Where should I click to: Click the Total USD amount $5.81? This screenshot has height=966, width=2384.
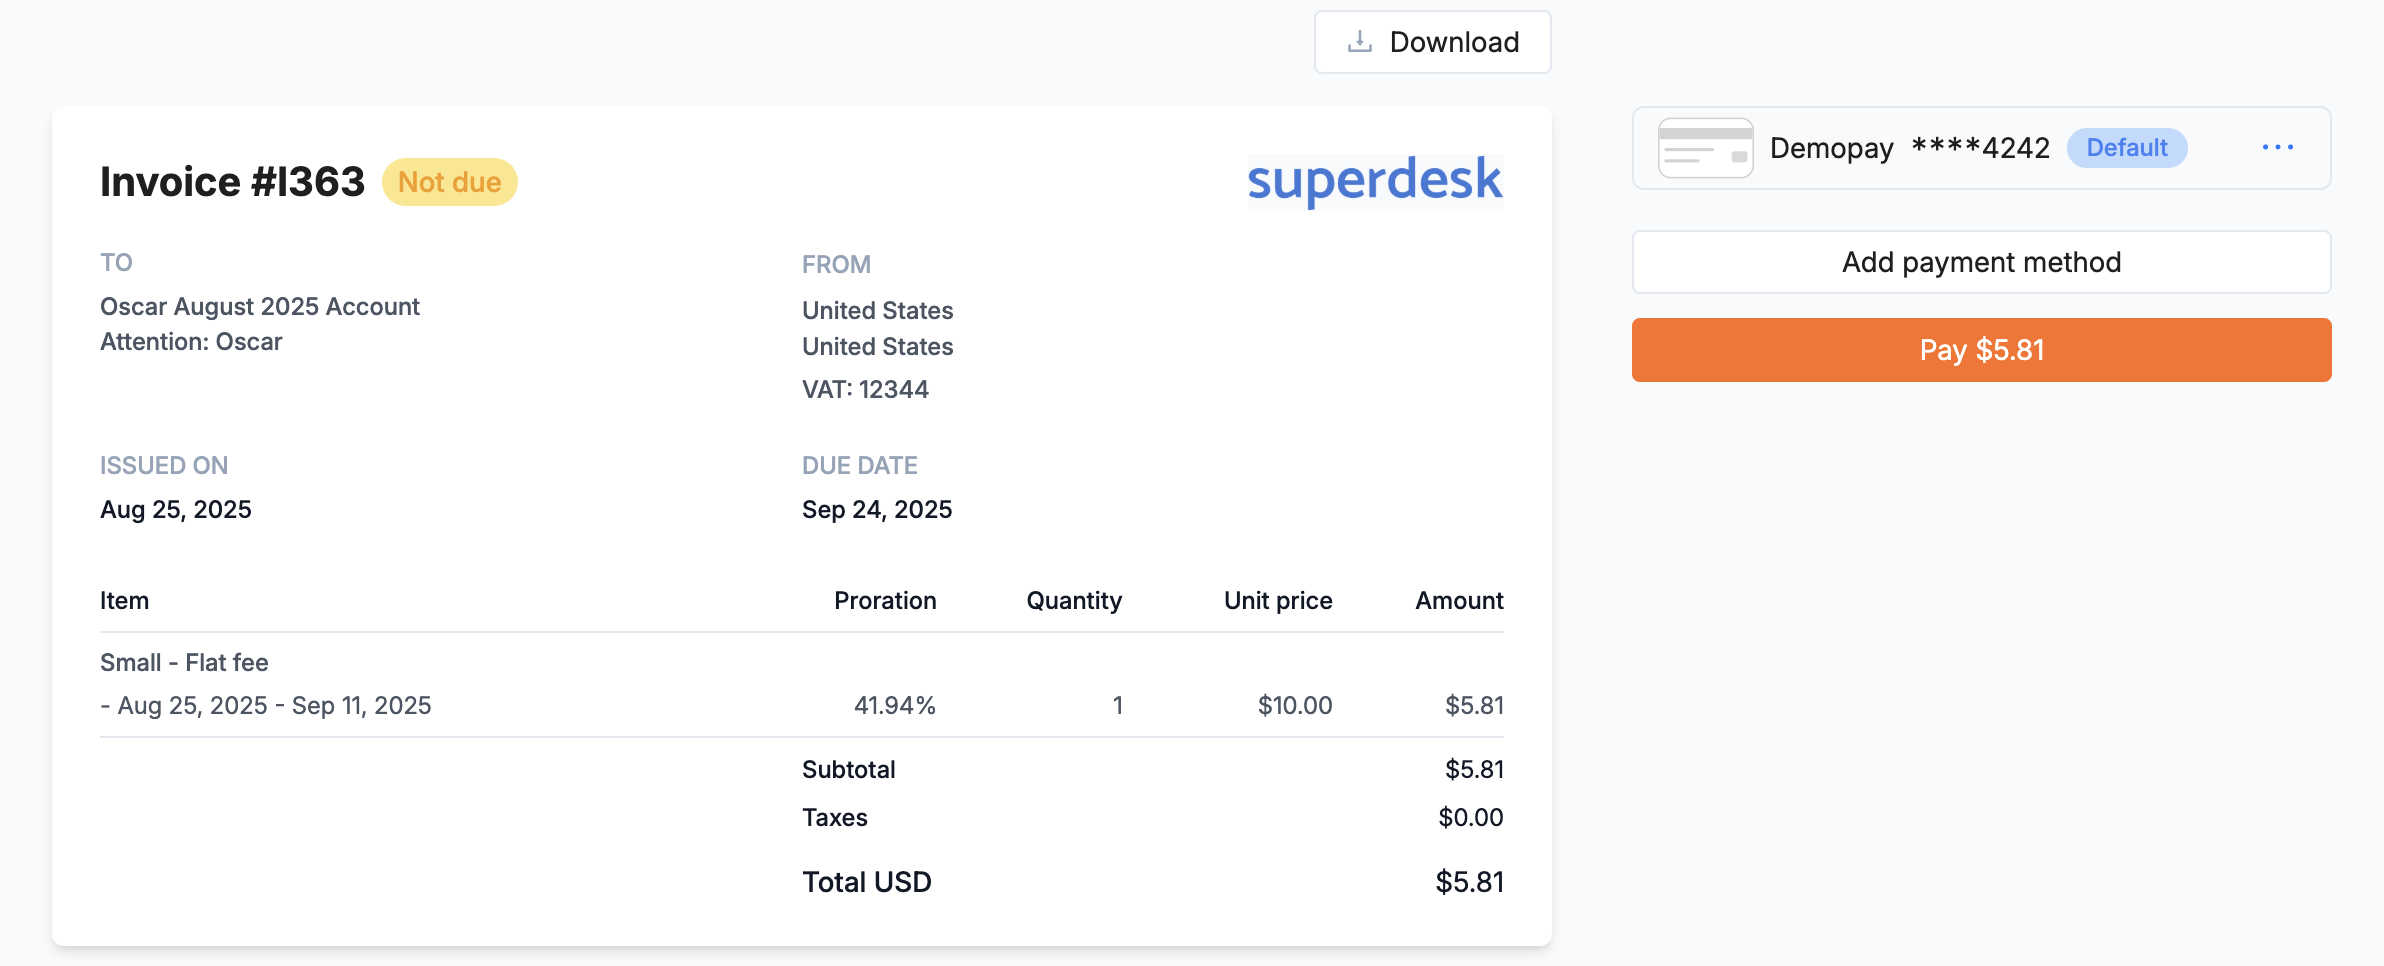(x=1469, y=881)
